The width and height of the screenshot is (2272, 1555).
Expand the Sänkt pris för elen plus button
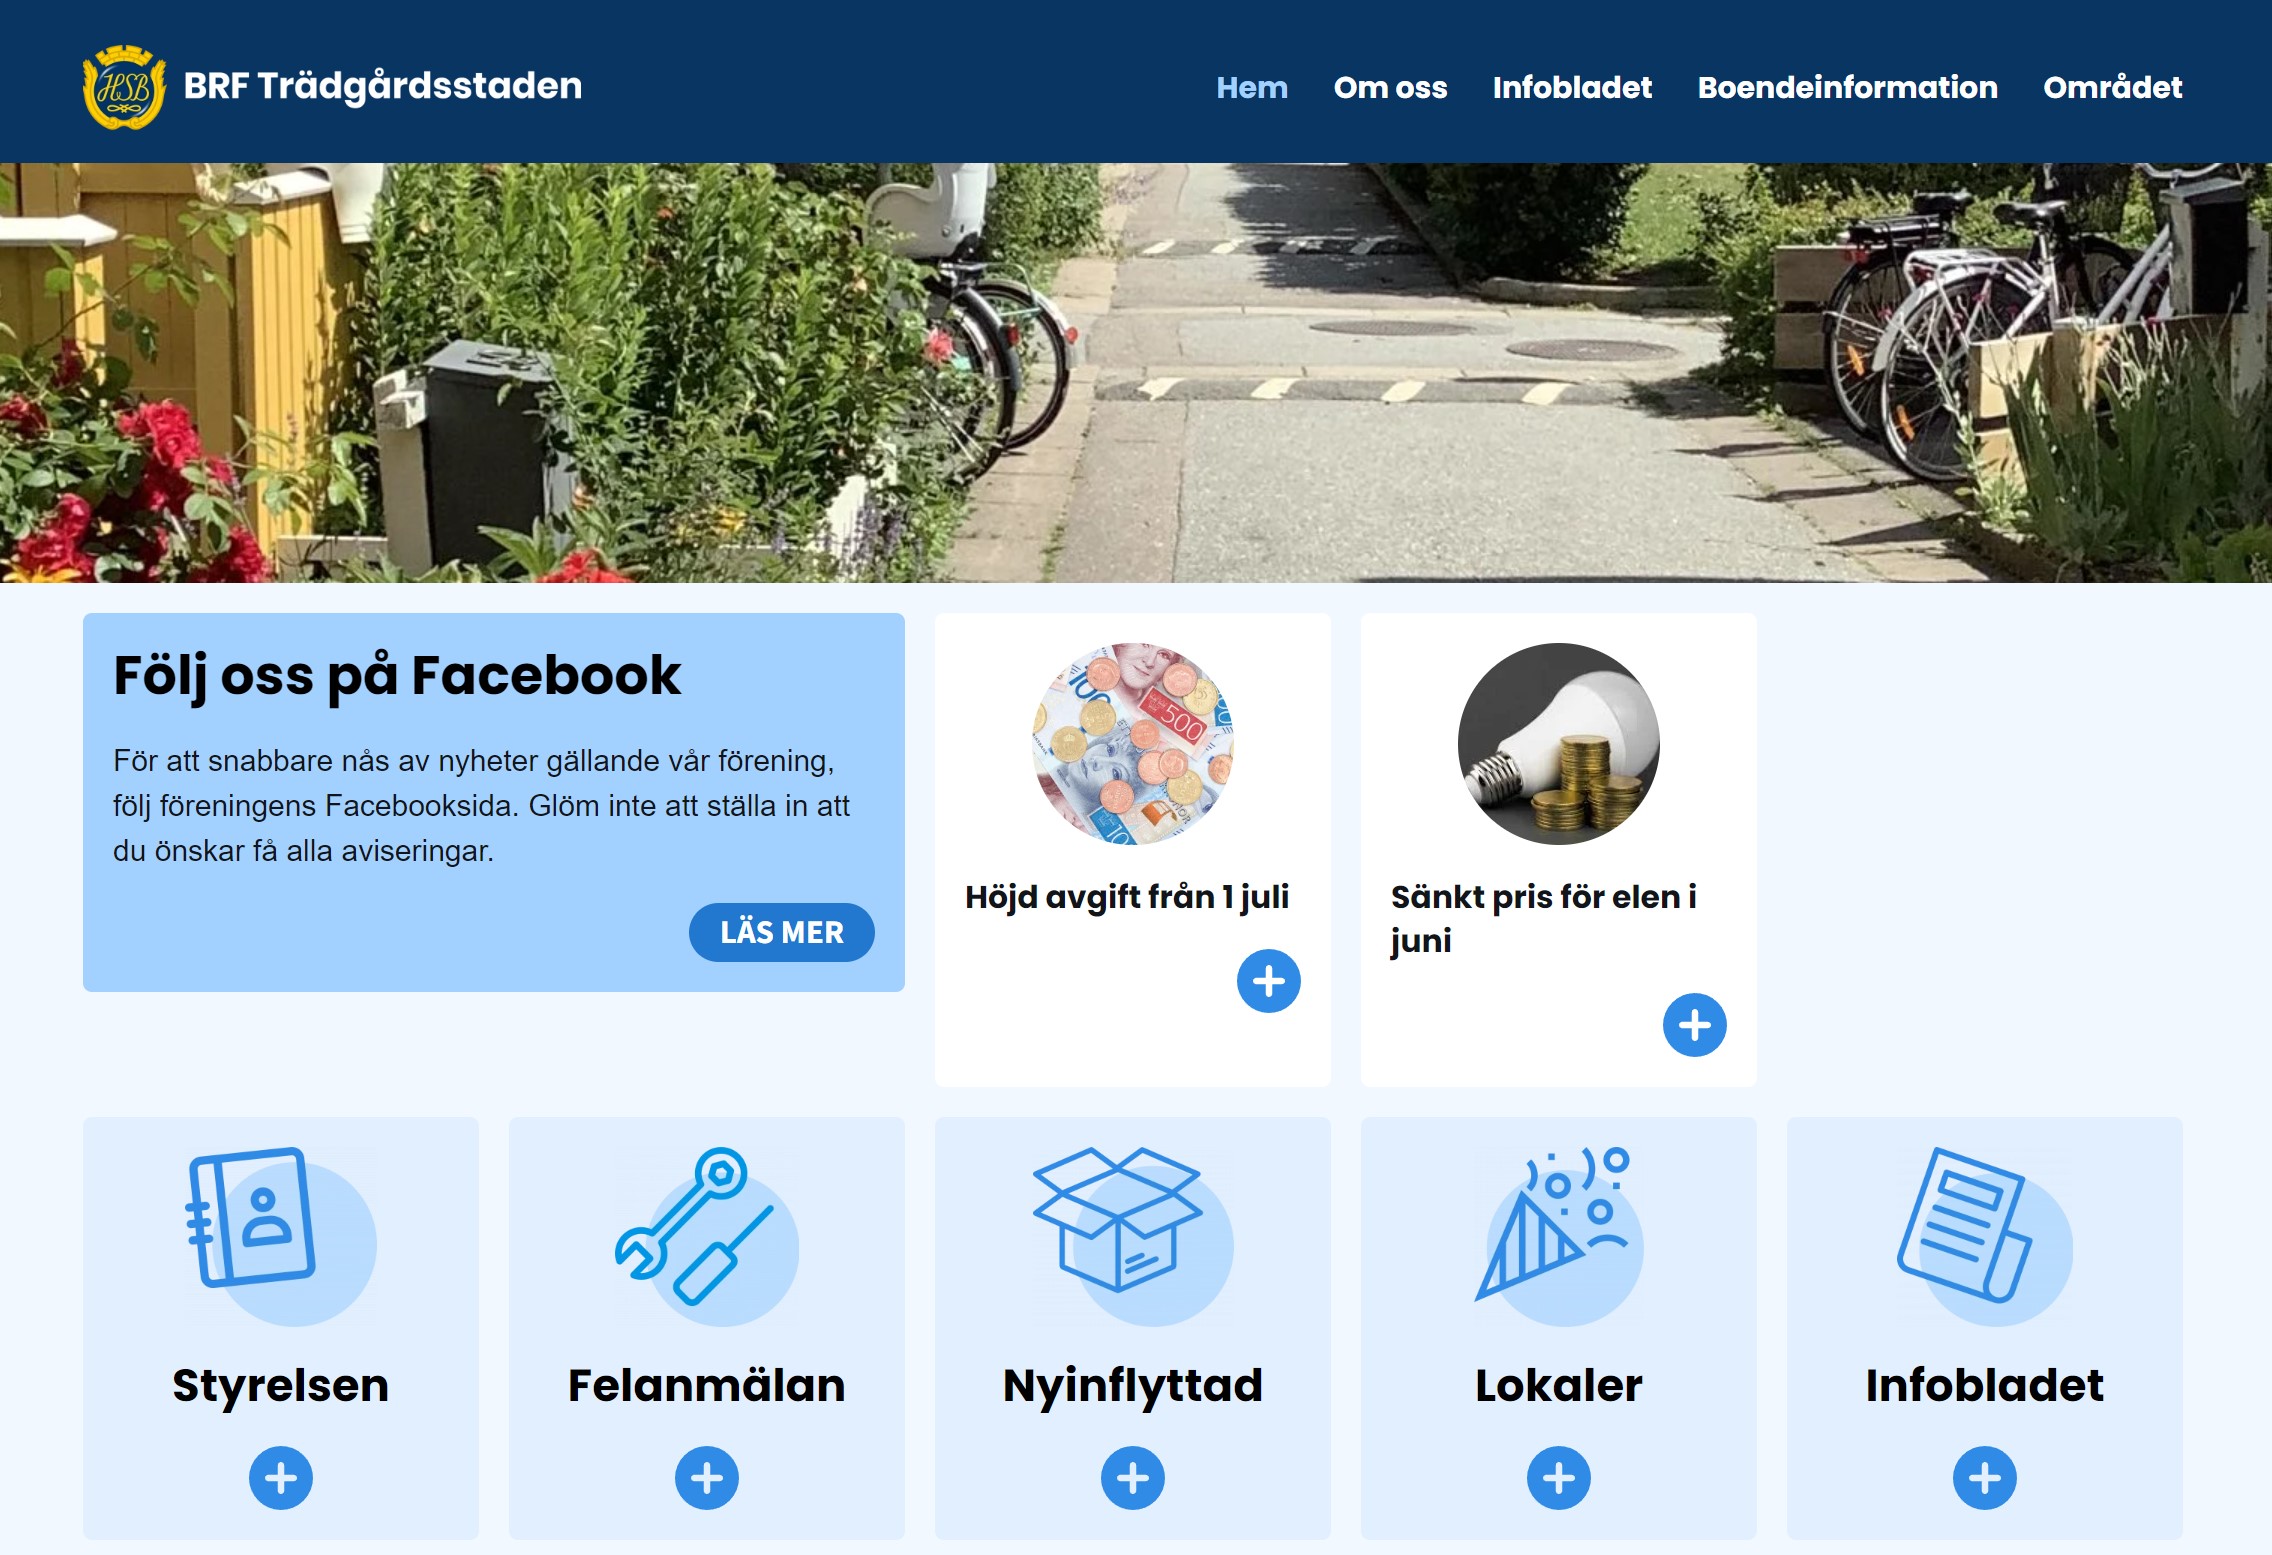tap(1694, 1025)
